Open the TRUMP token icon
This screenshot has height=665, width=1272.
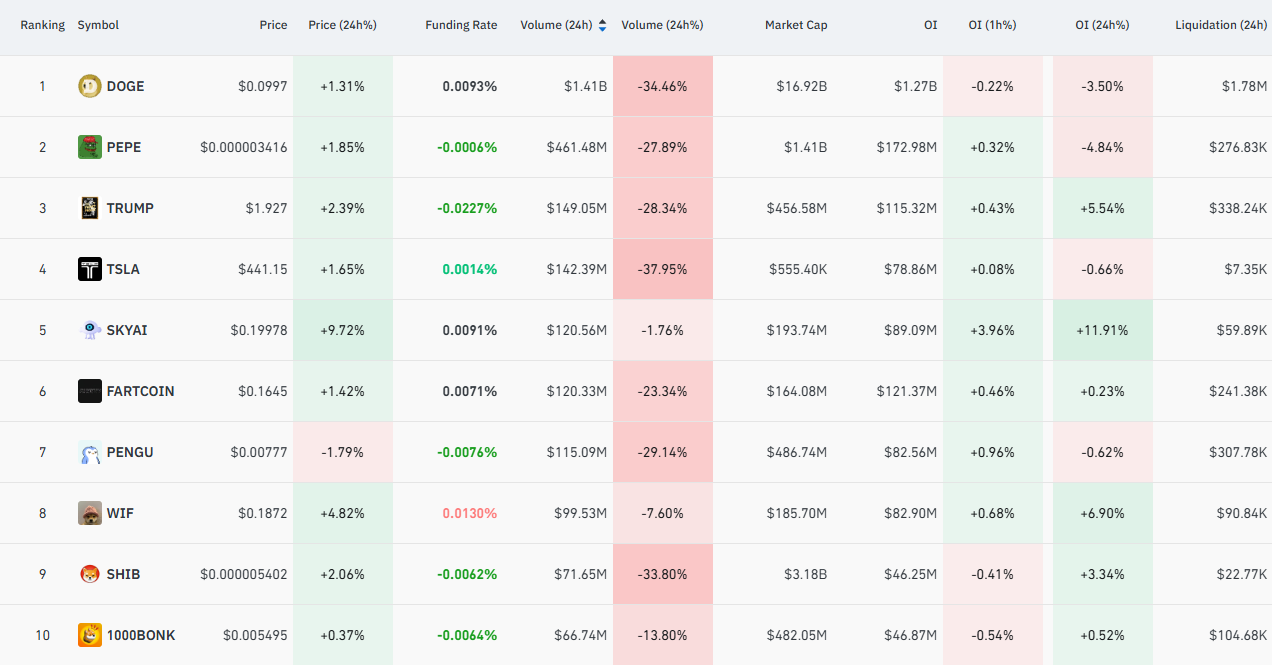point(90,208)
